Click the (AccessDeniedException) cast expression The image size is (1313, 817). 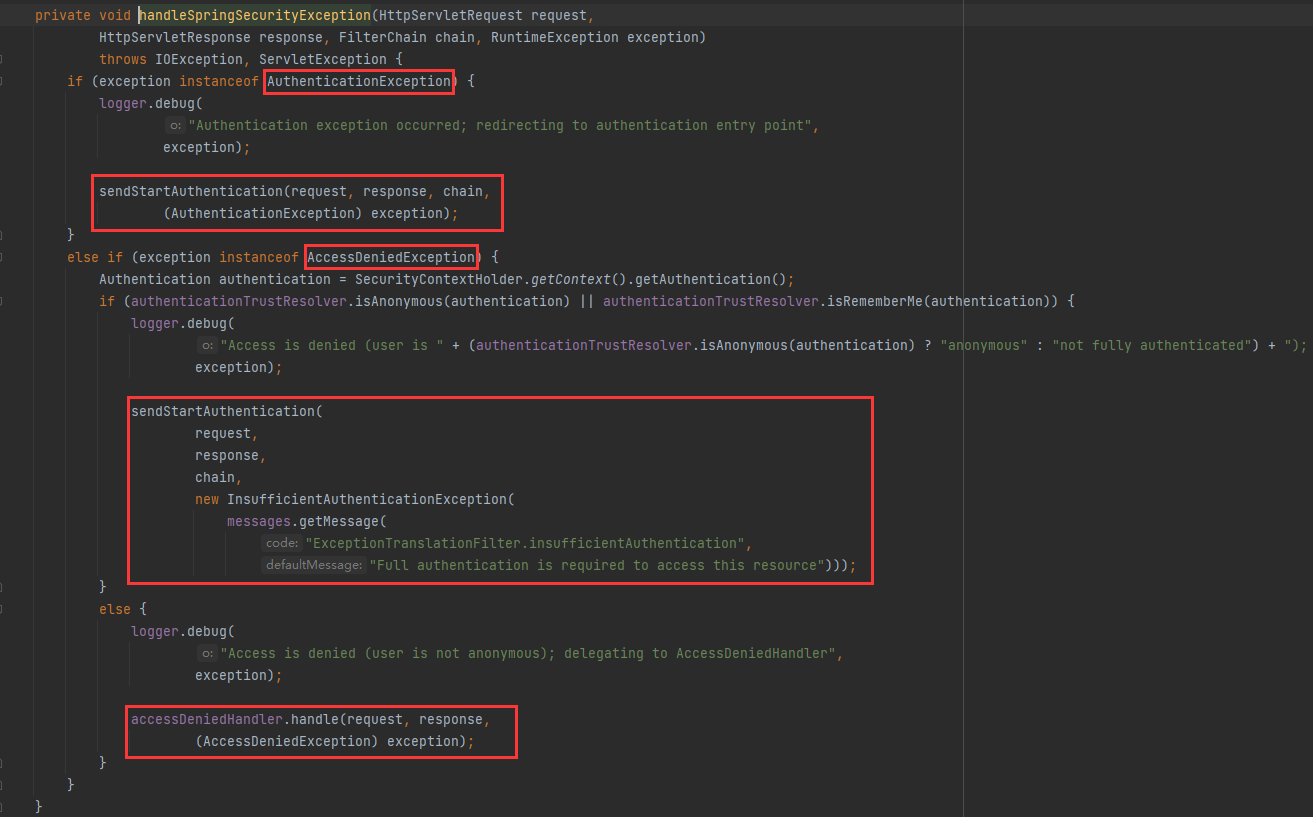tap(287, 741)
